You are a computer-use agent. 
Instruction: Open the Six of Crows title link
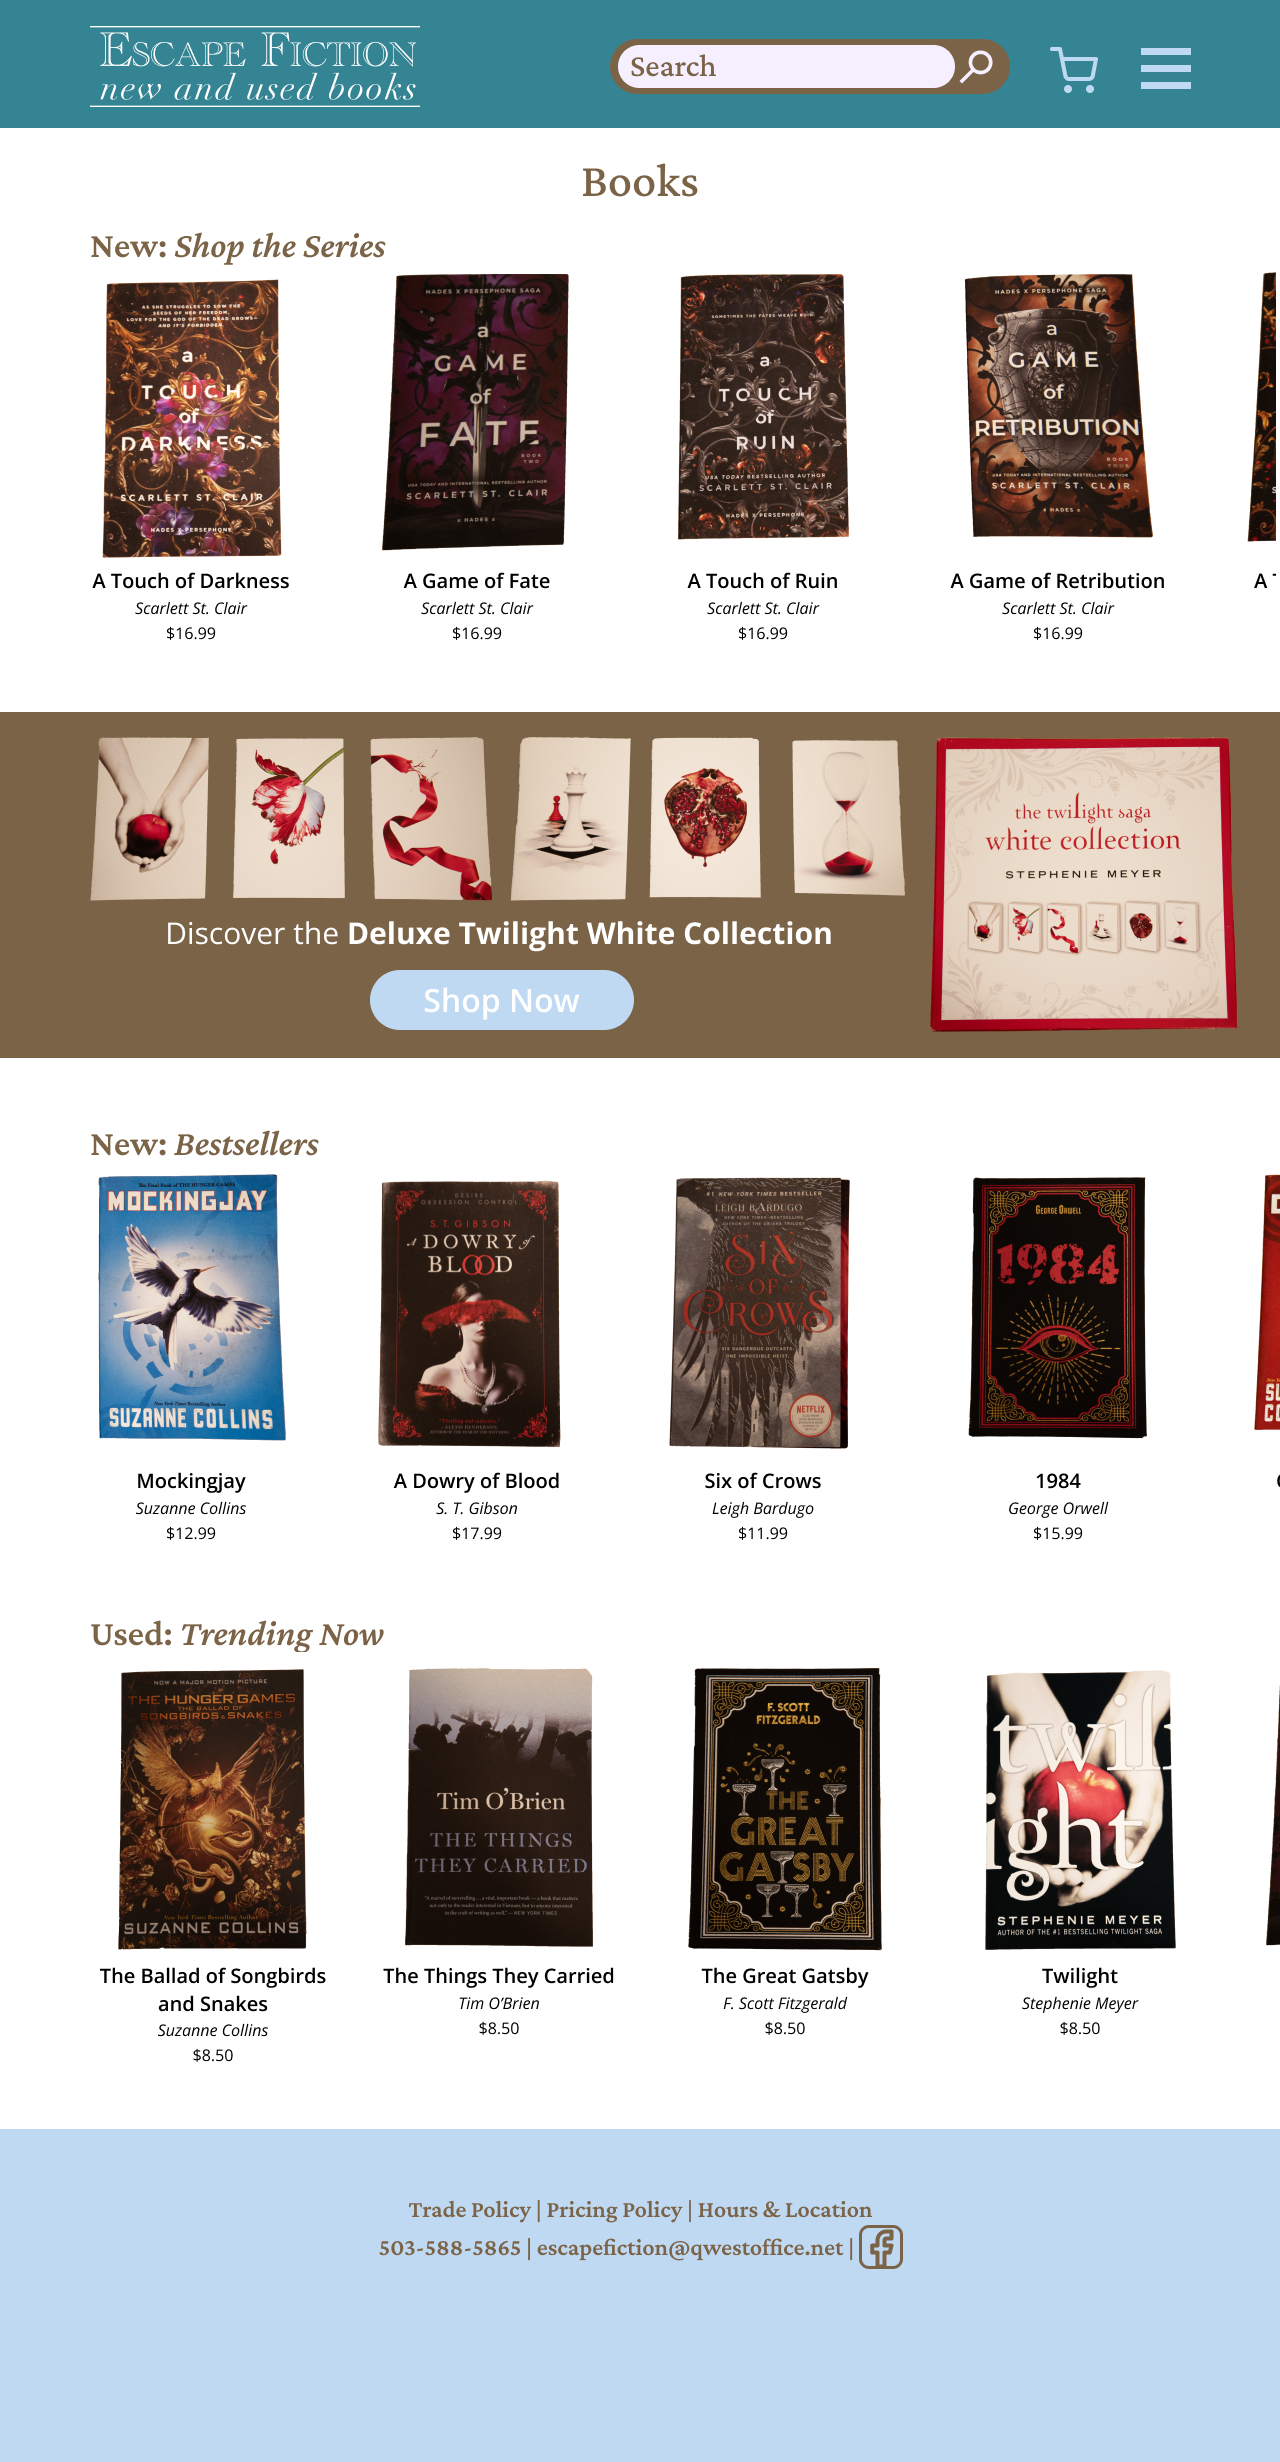pyautogui.click(x=763, y=1481)
